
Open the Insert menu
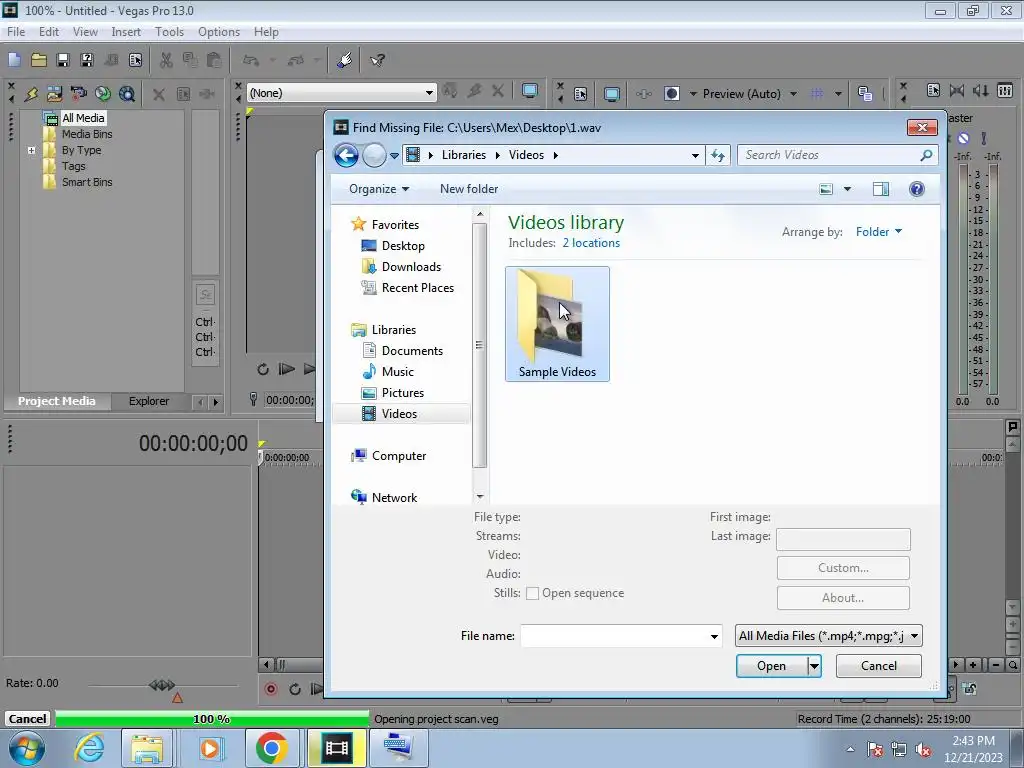125,31
